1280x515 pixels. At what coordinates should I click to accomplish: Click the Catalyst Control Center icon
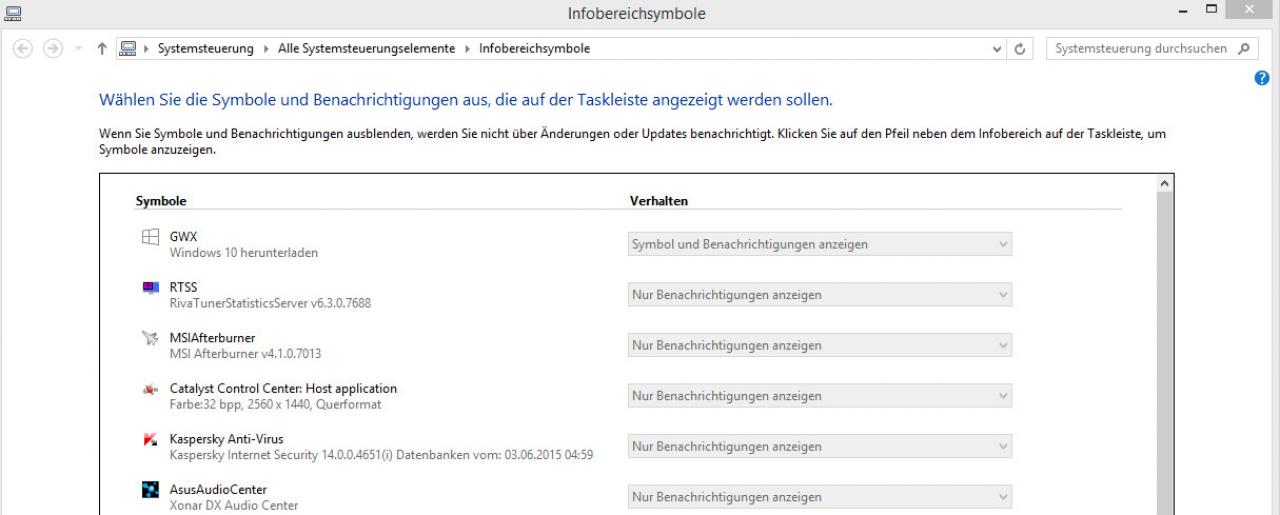[x=150, y=388]
